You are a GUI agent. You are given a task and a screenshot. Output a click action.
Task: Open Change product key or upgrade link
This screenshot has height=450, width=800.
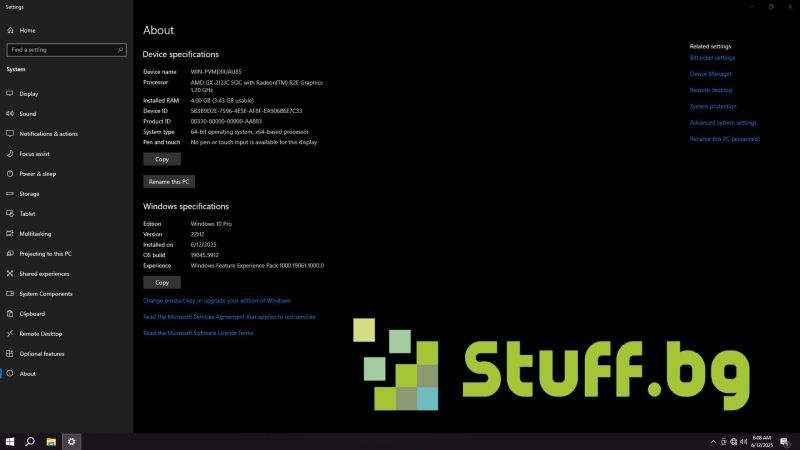pos(216,300)
